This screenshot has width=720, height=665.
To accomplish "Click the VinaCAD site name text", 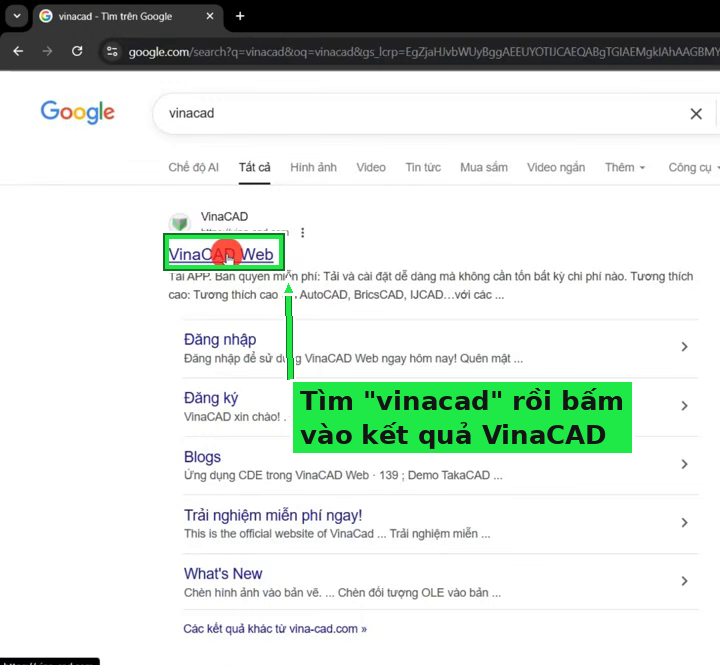I will click(x=224, y=216).
